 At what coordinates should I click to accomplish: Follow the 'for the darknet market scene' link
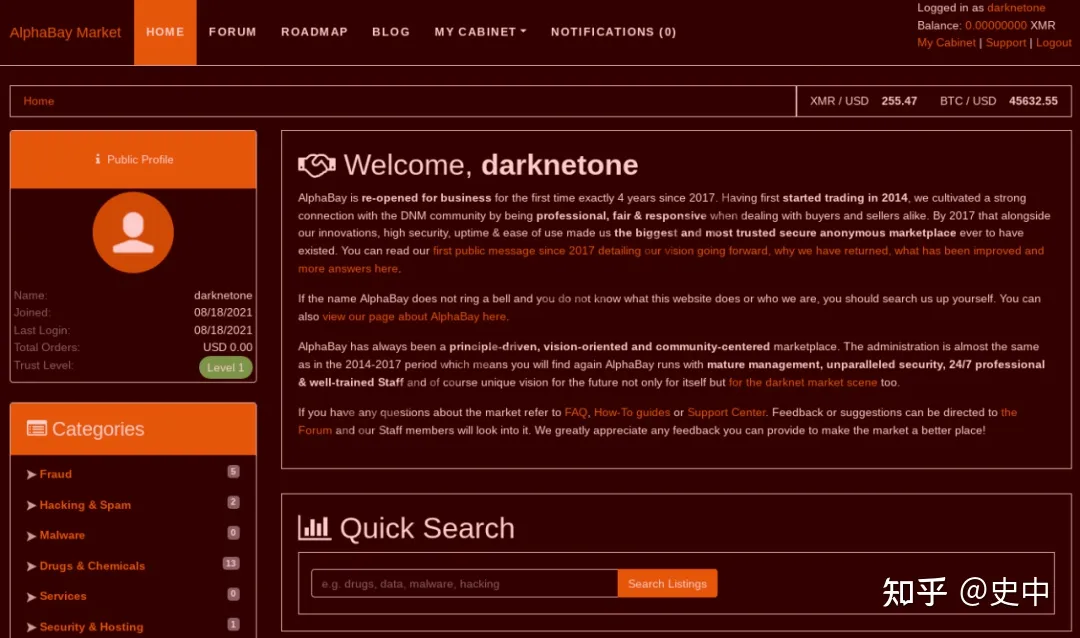(803, 382)
